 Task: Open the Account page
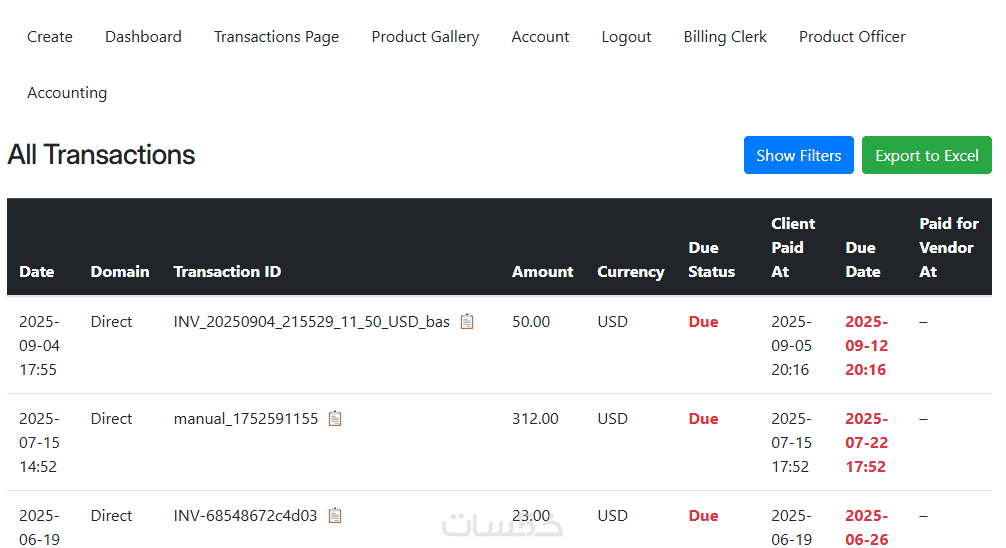pyautogui.click(x=540, y=37)
